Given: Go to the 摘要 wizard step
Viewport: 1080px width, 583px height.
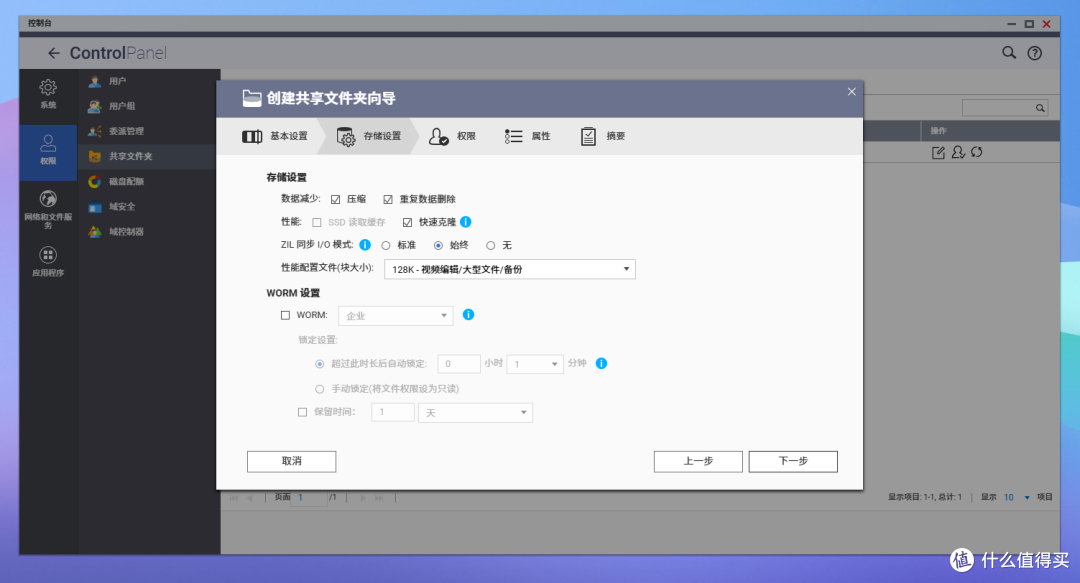Looking at the screenshot, I should pyautogui.click(x=603, y=136).
